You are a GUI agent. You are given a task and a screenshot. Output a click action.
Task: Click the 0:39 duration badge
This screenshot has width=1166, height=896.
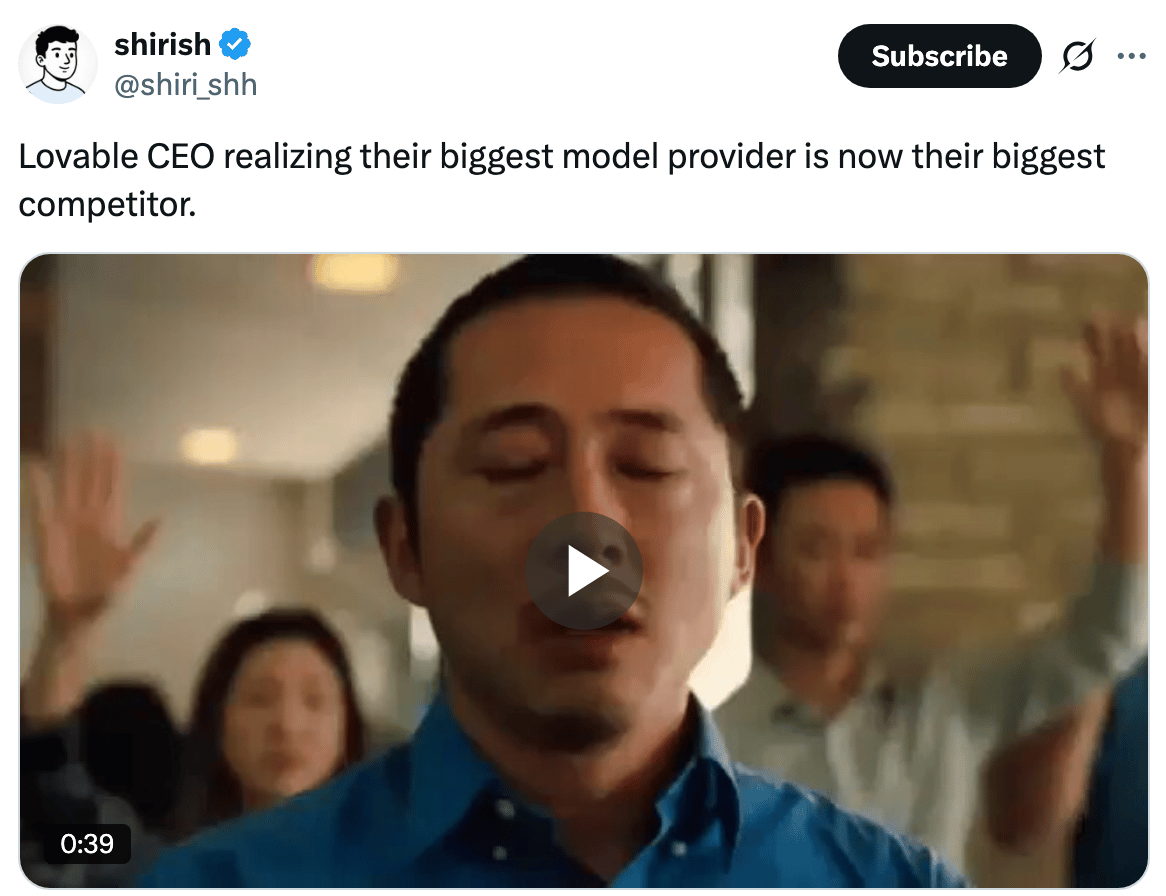coord(87,843)
